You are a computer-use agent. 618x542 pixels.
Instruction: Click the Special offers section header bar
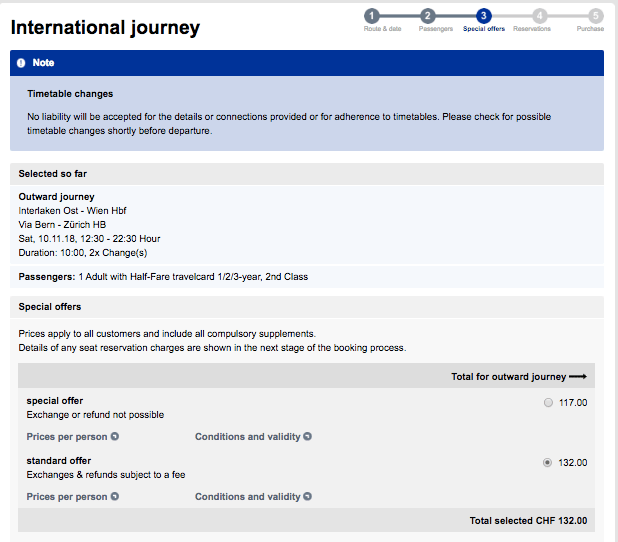tap(50, 307)
